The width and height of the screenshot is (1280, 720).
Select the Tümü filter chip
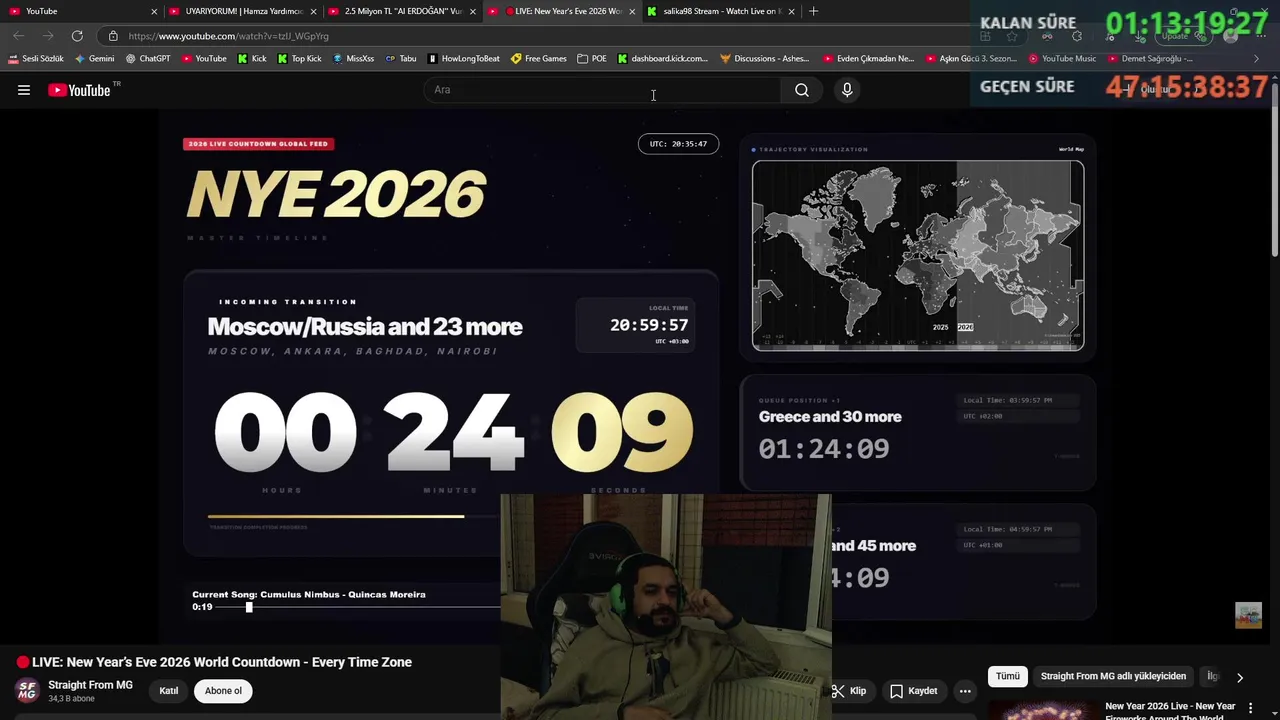click(x=1008, y=676)
